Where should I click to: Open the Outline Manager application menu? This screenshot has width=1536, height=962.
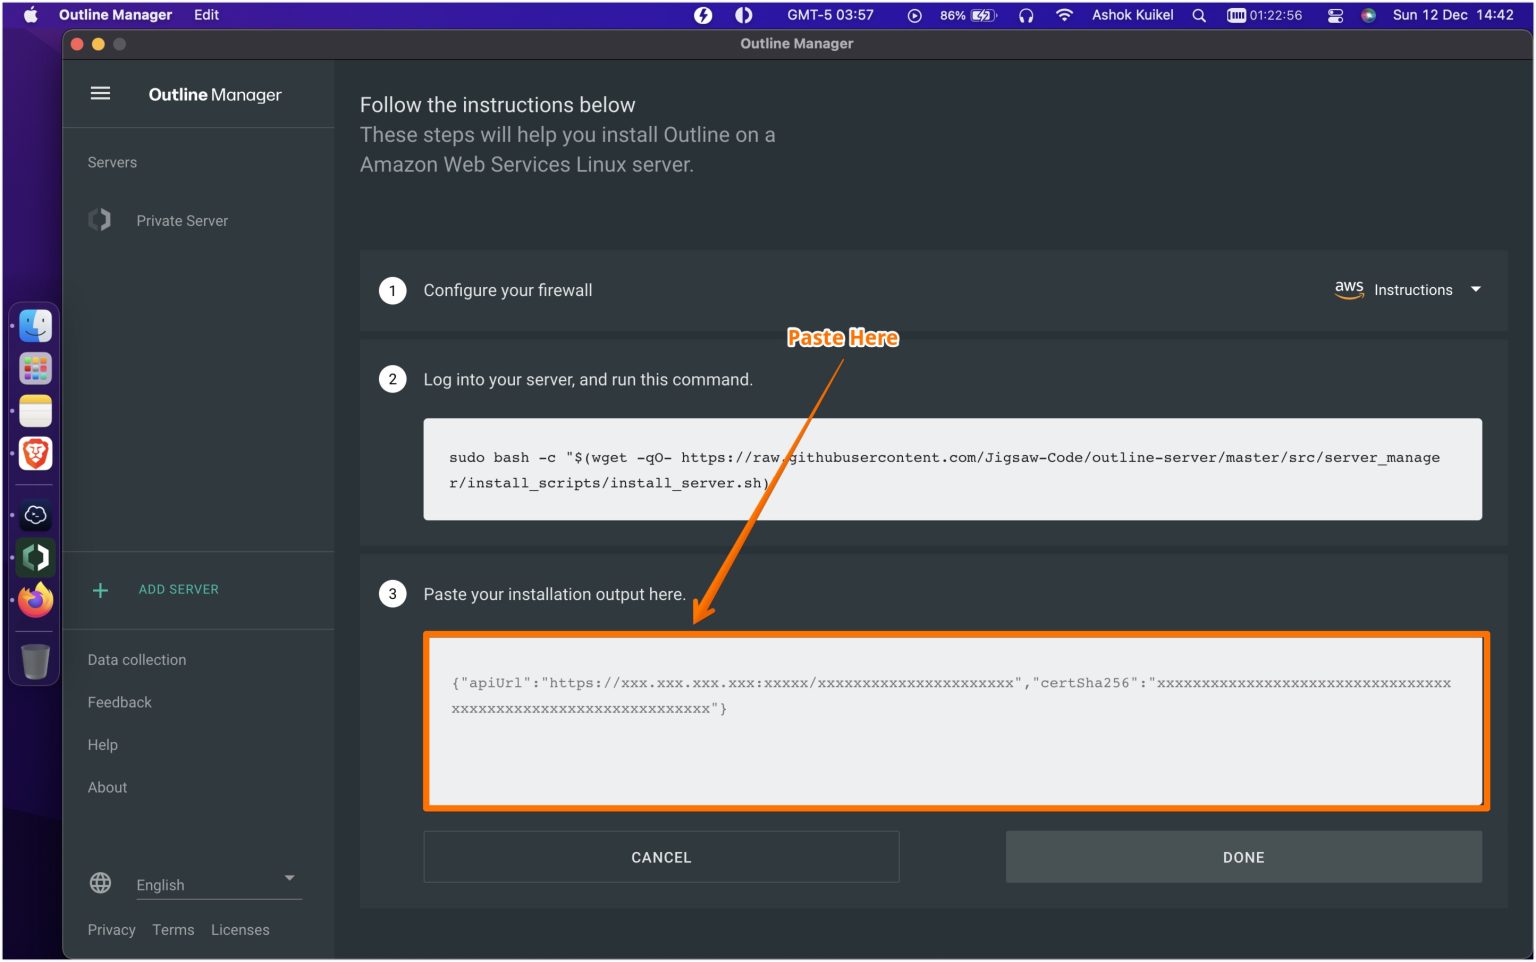[115, 15]
